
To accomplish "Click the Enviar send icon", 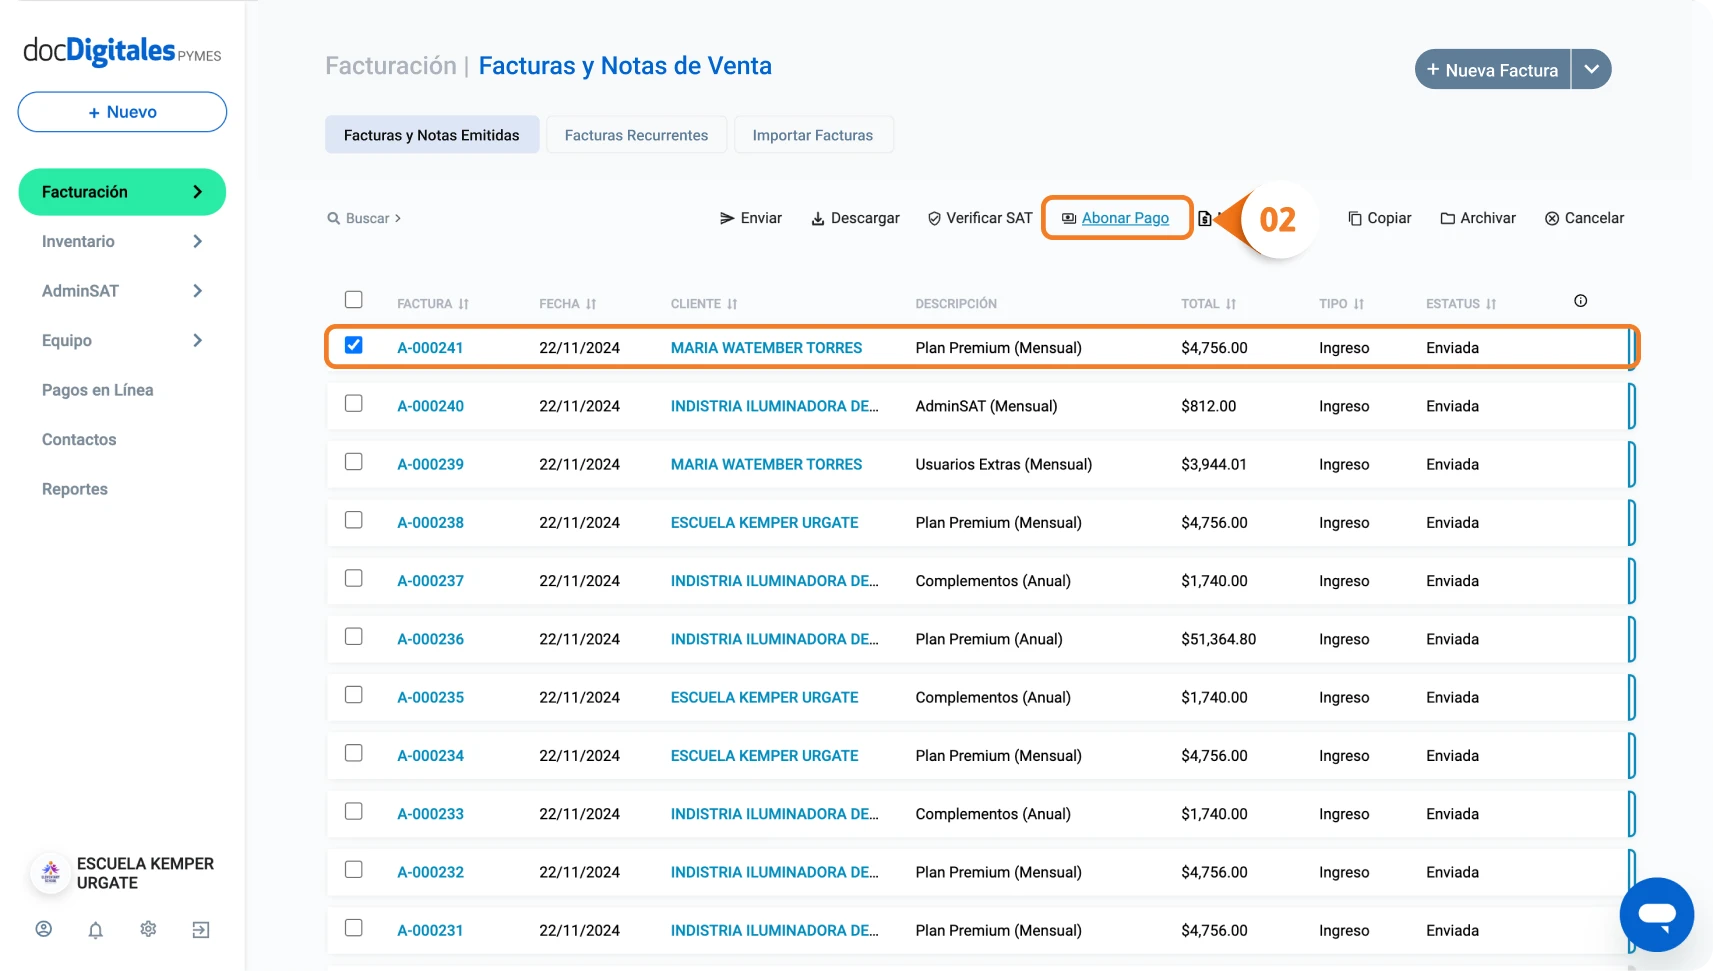I will tap(727, 219).
